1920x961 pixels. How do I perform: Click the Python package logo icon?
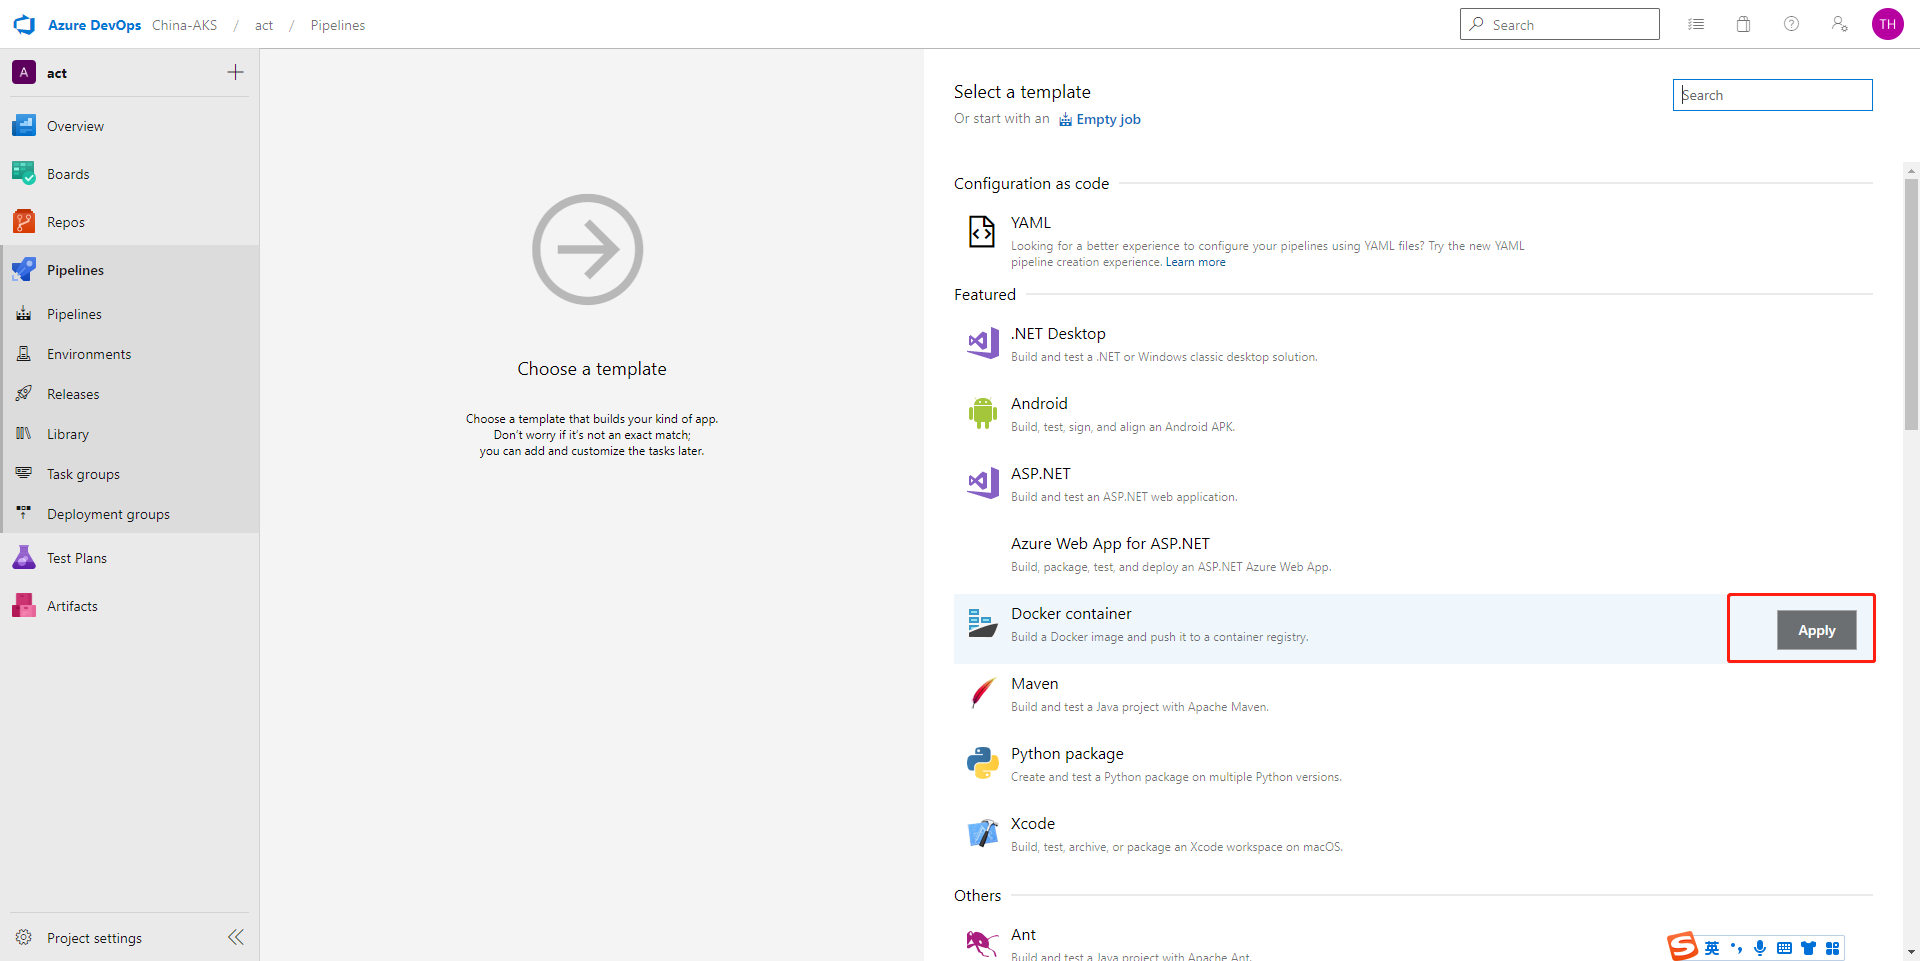point(983,763)
